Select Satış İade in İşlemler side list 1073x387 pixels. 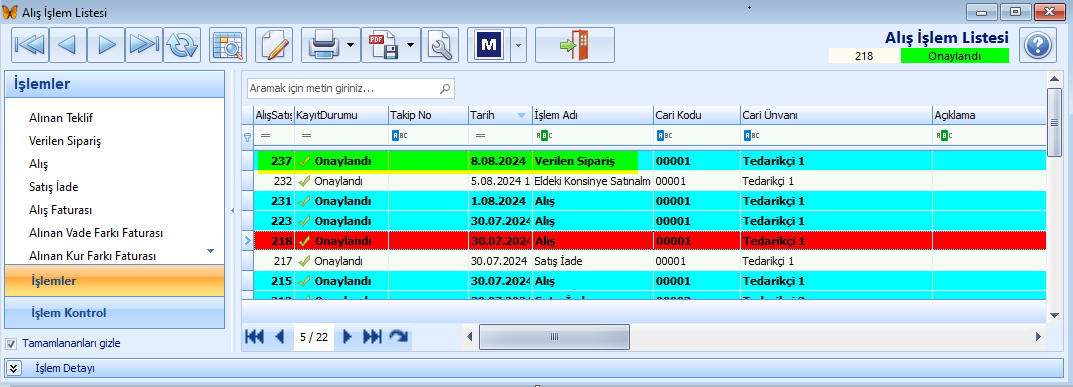click(53, 187)
